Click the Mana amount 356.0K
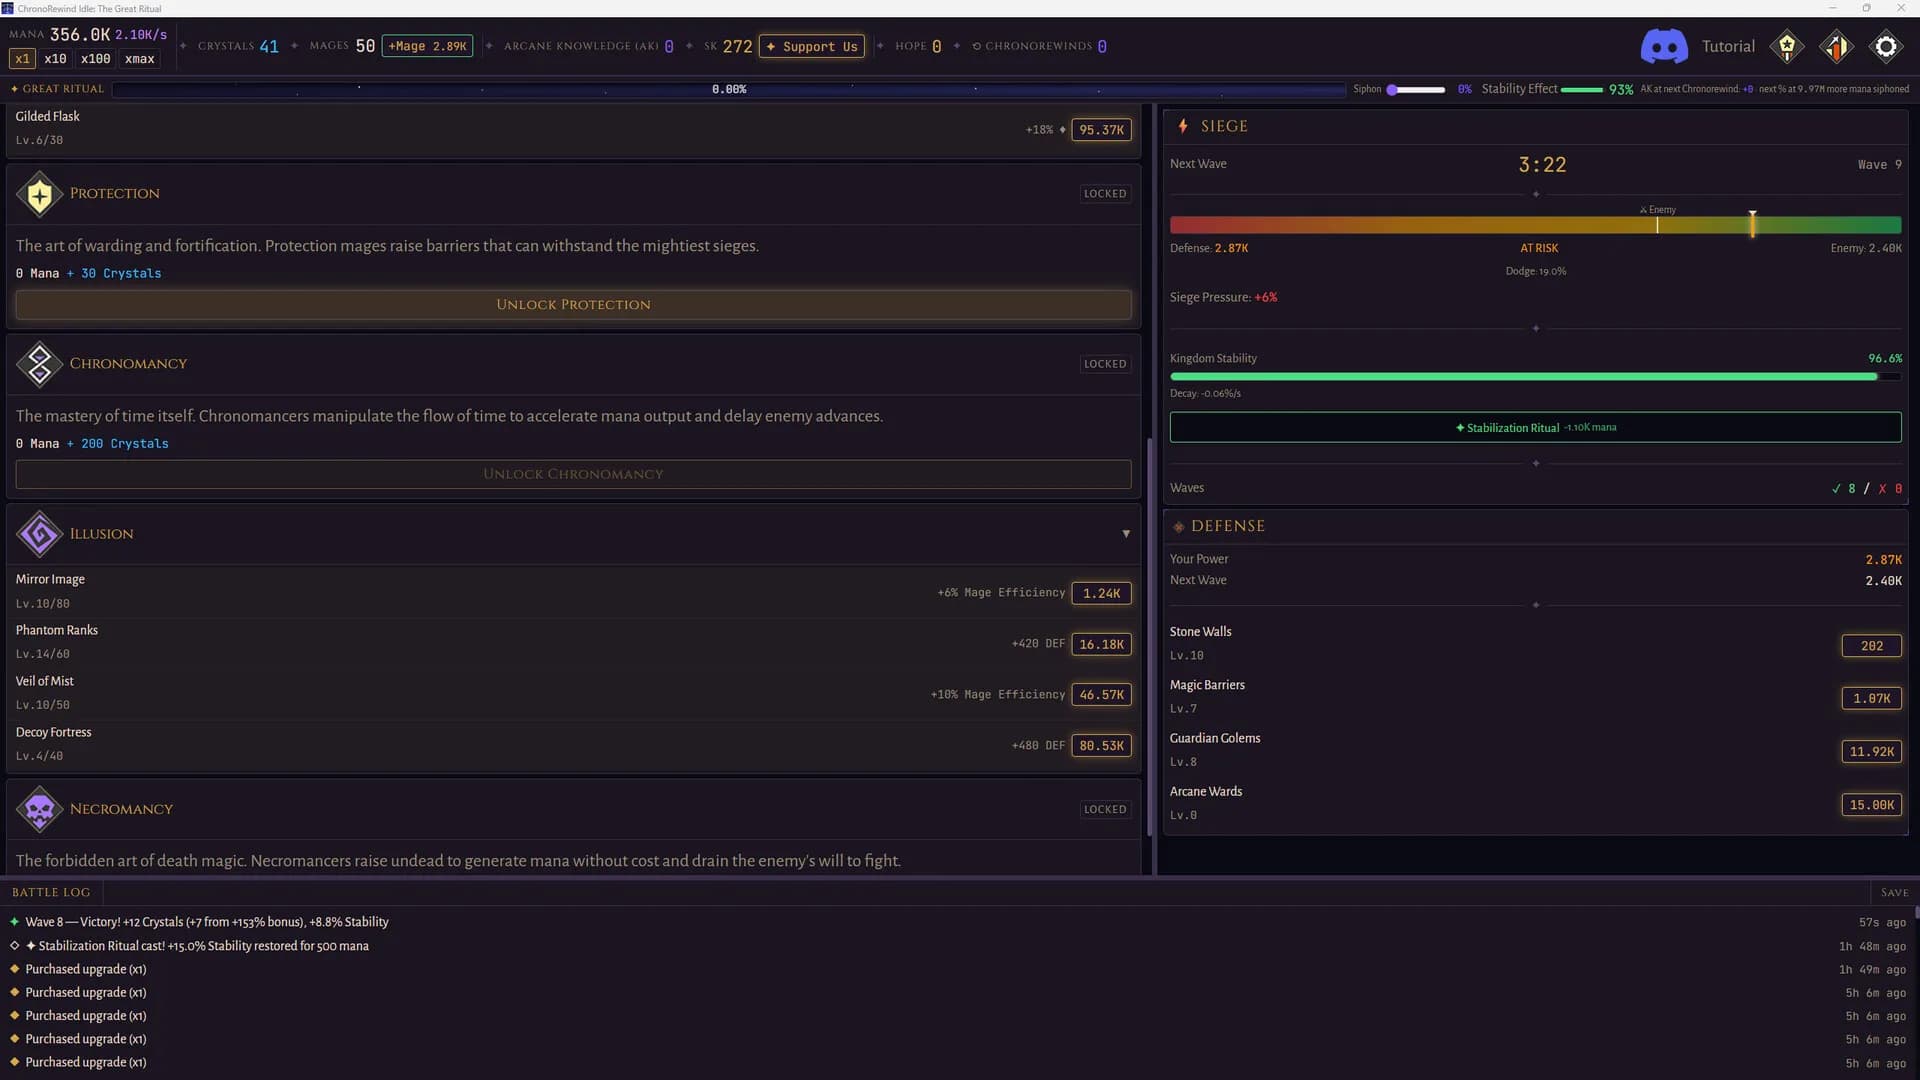Image resolution: width=1920 pixels, height=1080 pixels. (80, 35)
